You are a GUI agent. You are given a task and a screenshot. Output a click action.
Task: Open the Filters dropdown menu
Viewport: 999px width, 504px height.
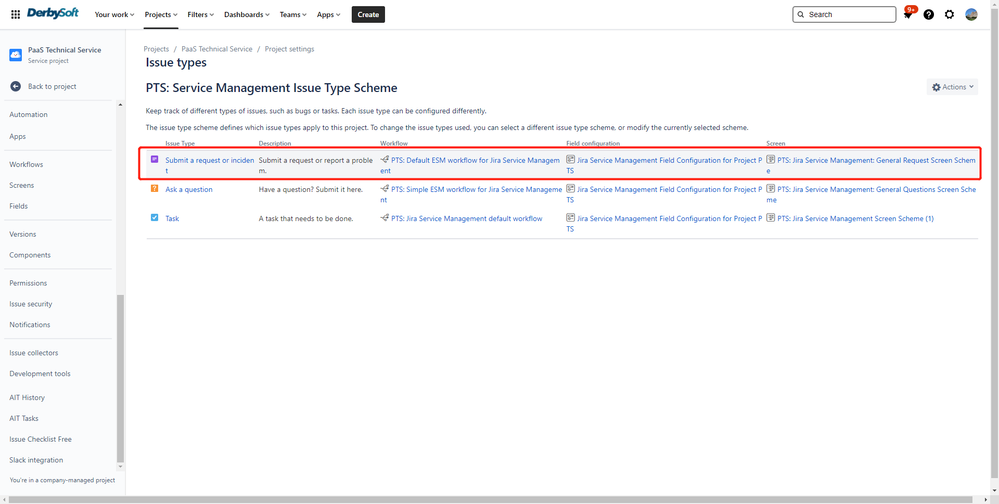201,15
